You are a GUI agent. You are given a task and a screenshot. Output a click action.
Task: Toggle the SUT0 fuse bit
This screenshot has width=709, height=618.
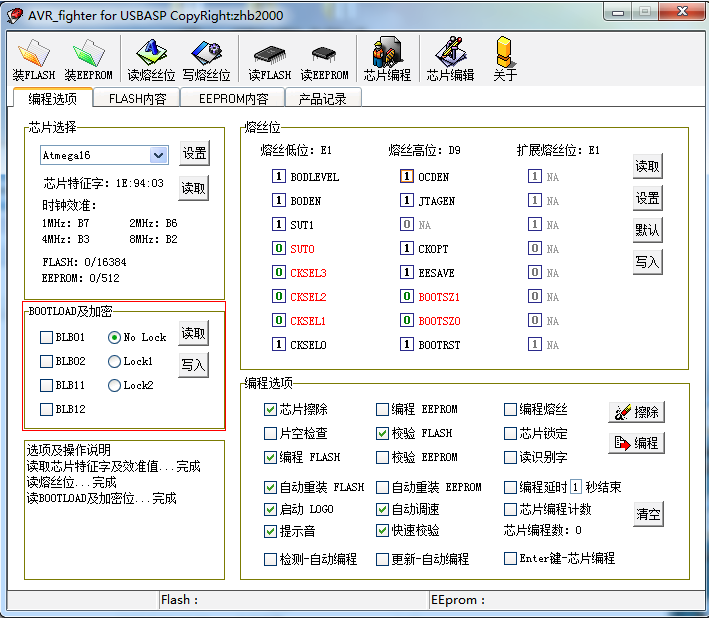[x=279, y=248]
